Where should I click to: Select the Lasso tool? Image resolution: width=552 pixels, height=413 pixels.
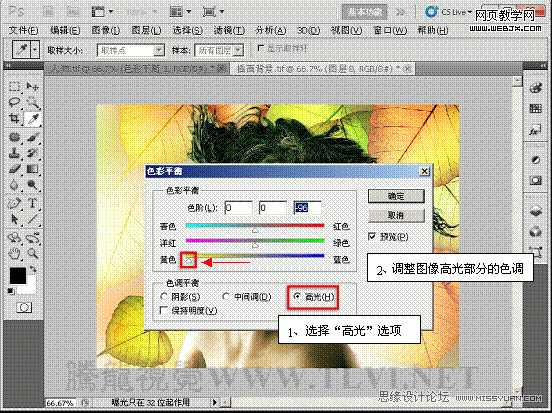(14, 102)
